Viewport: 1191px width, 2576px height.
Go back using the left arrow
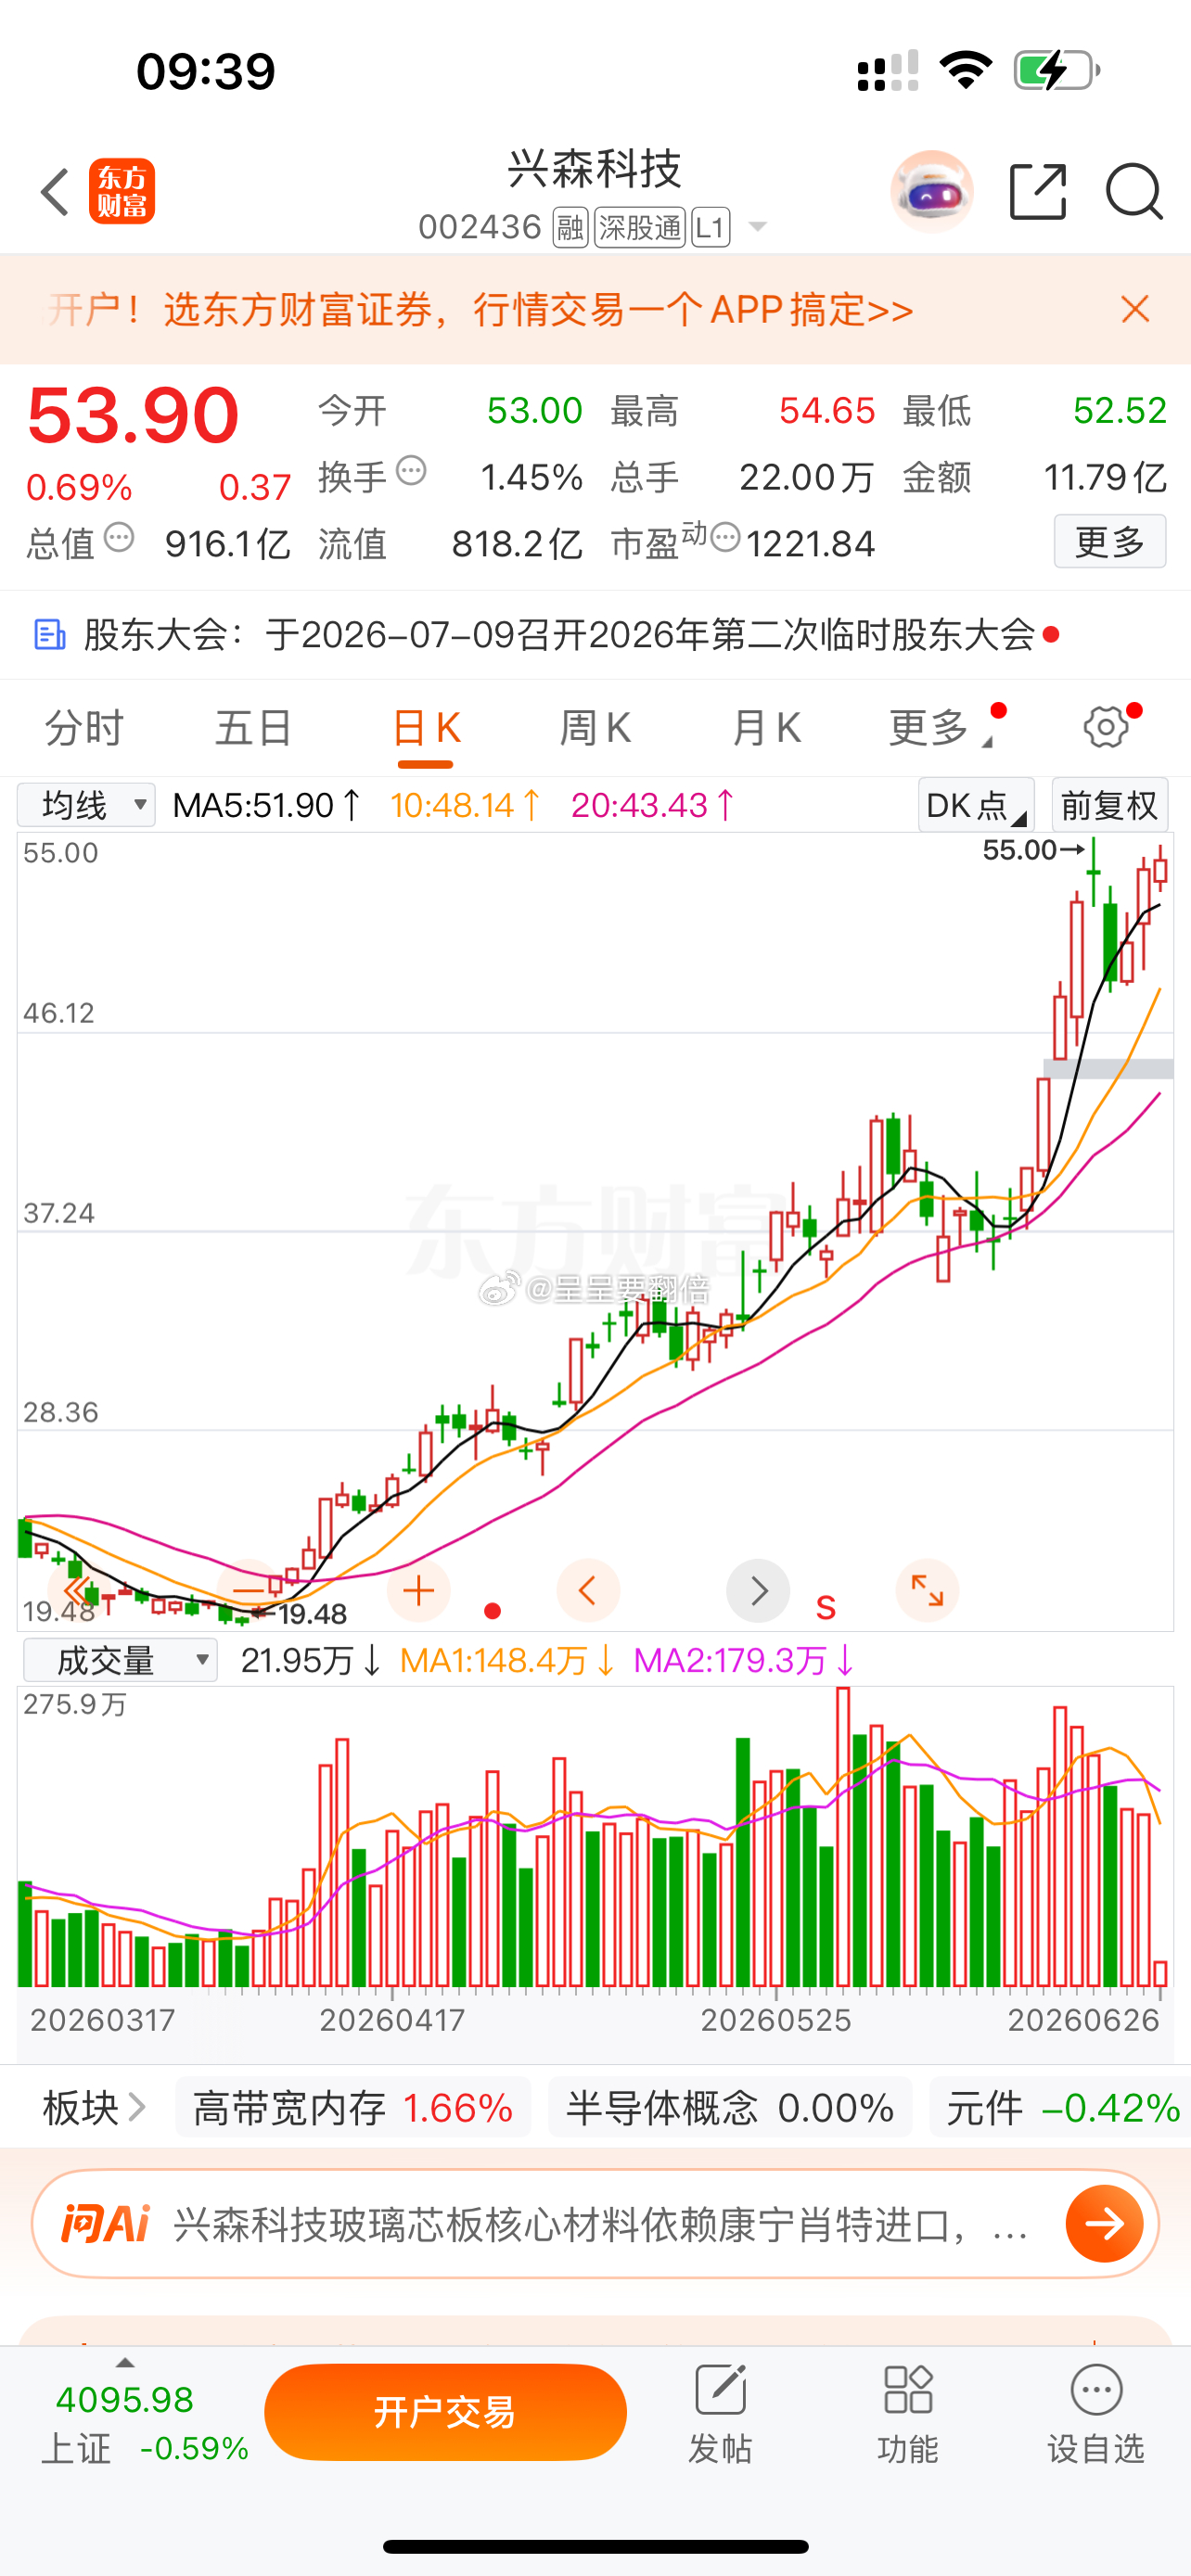pos(55,191)
